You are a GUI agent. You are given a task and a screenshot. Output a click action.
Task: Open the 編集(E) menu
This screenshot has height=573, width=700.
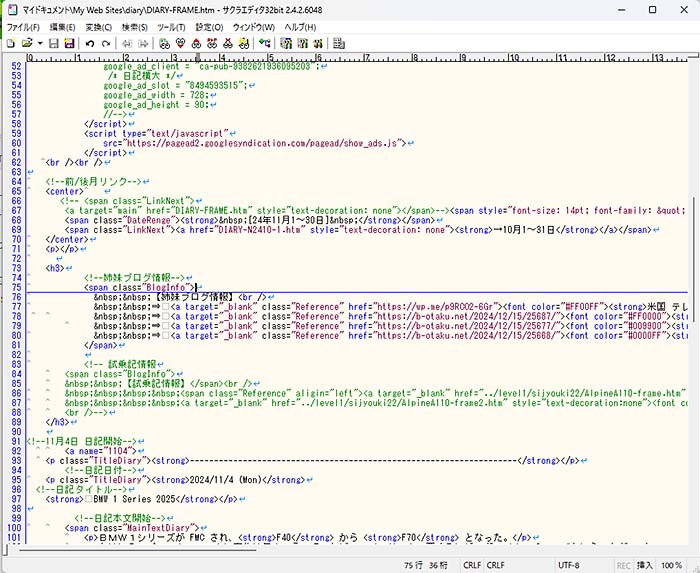(x=62, y=27)
